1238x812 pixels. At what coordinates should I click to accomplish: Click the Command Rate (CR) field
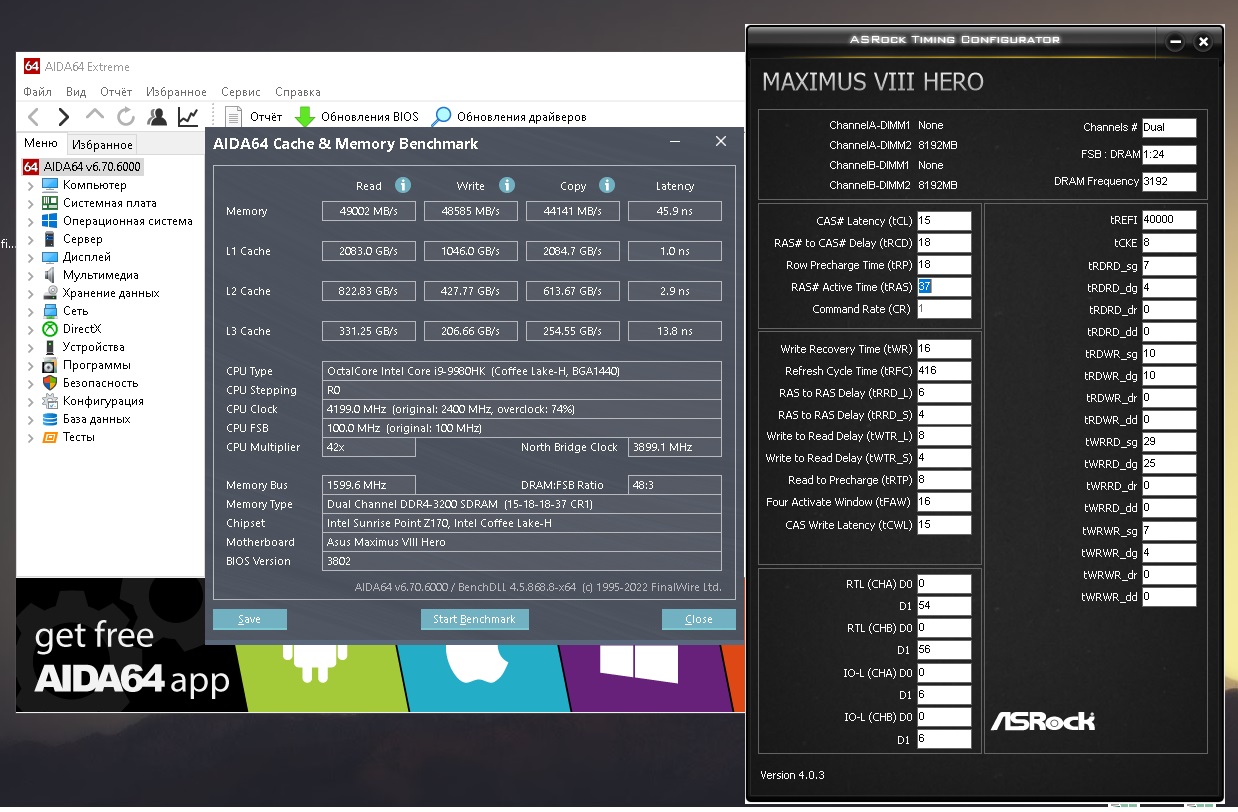(x=943, y=309)
